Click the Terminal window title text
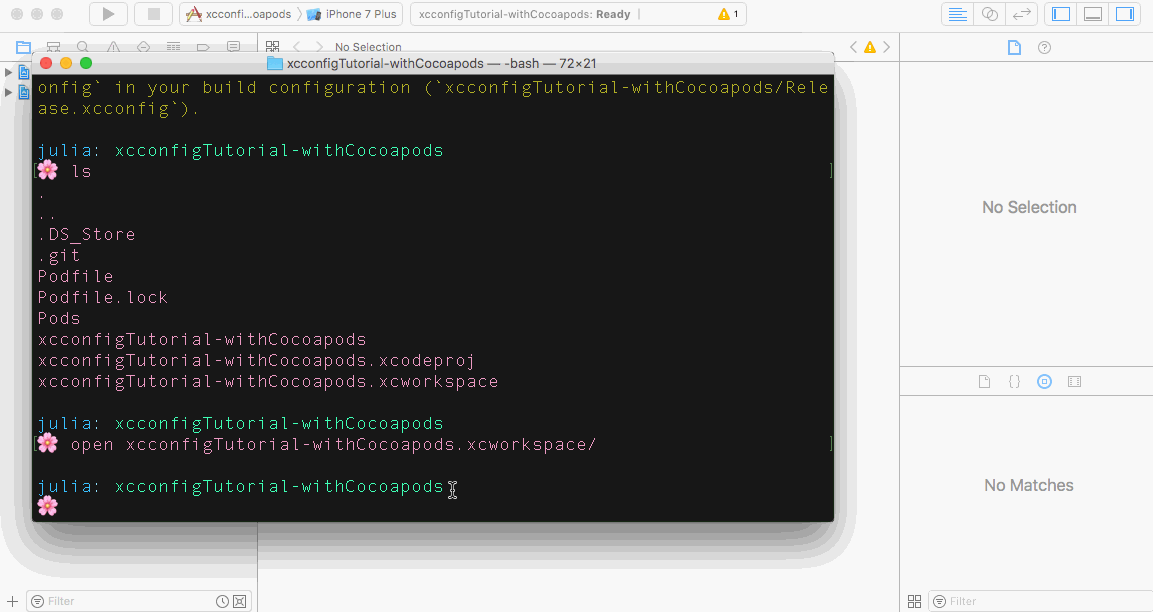The image size is (1153, 612). 441,63
